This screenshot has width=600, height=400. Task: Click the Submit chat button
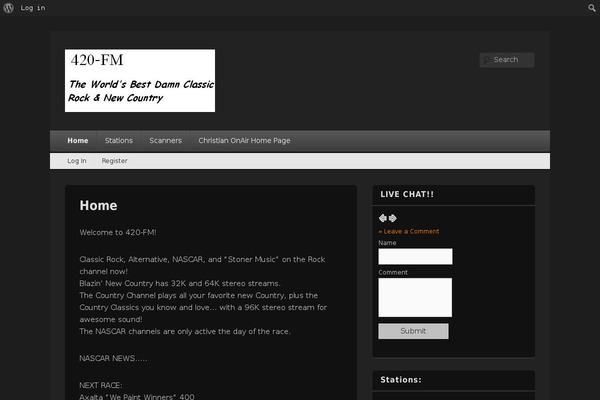[x=413, y=331]
